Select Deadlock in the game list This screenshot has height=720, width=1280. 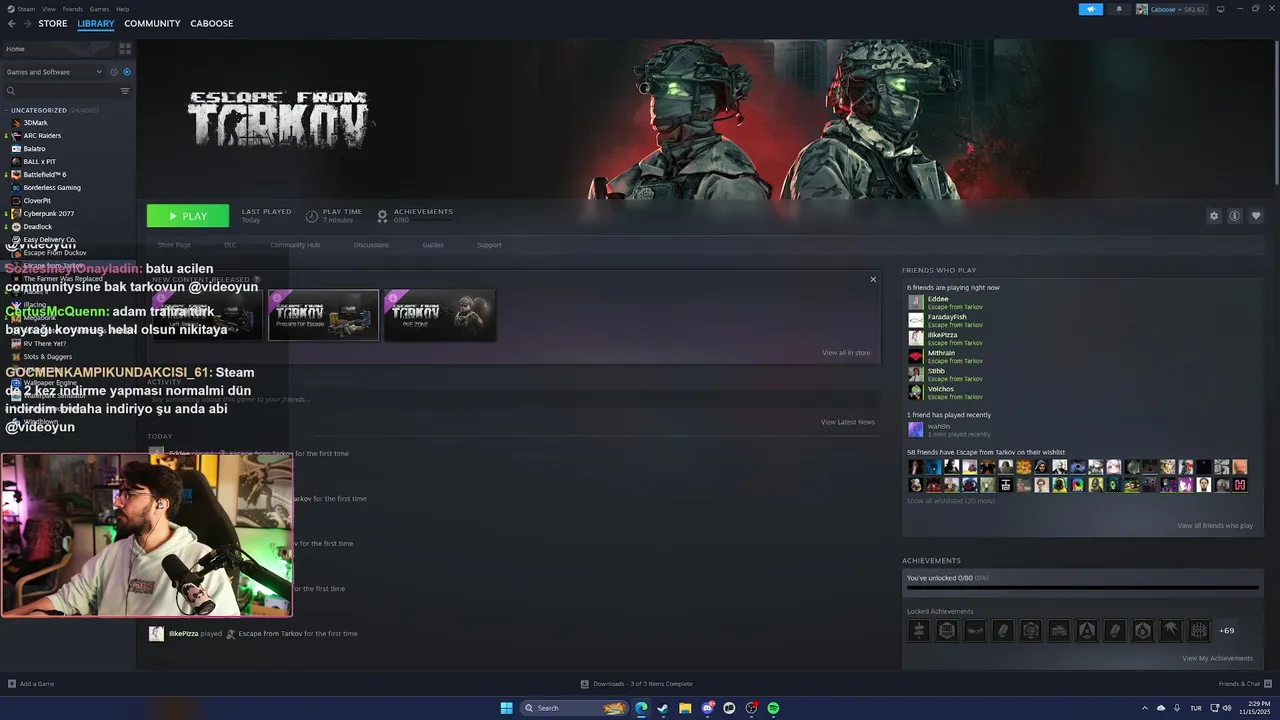(37, 227)
